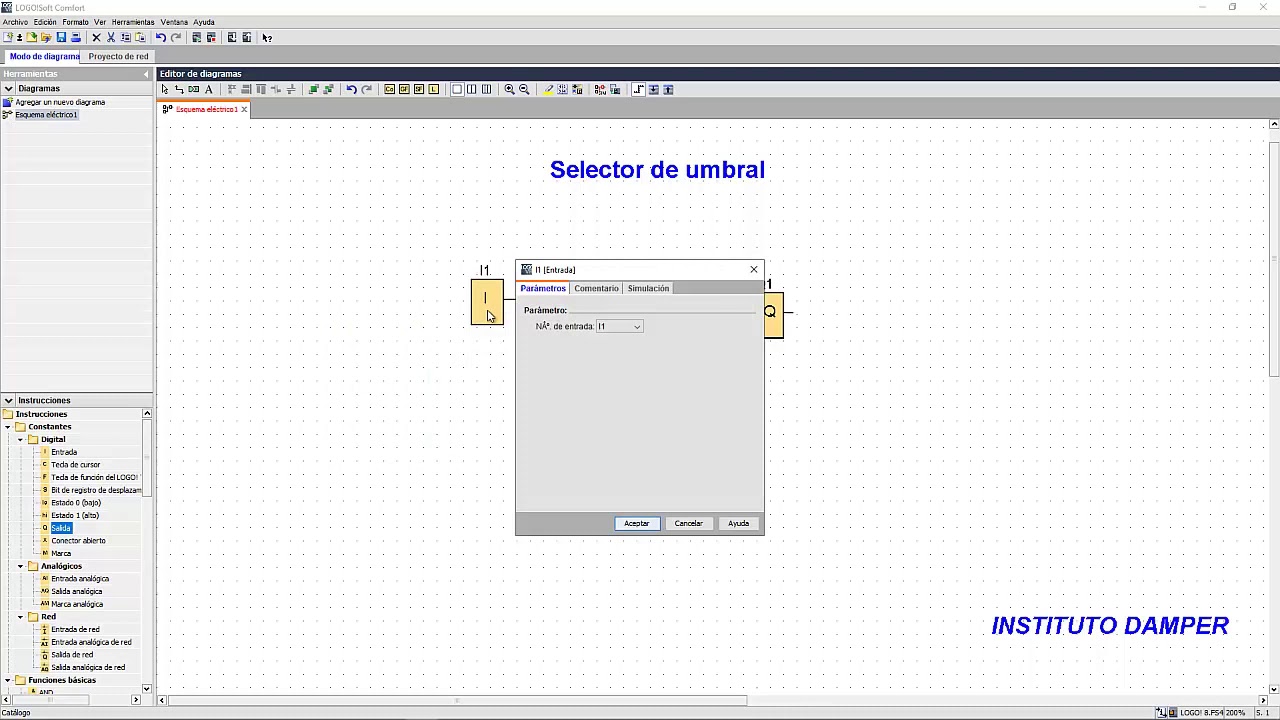Open the Ayuda menu
Screen dimensions: 1280x720
tap(204, 22)
